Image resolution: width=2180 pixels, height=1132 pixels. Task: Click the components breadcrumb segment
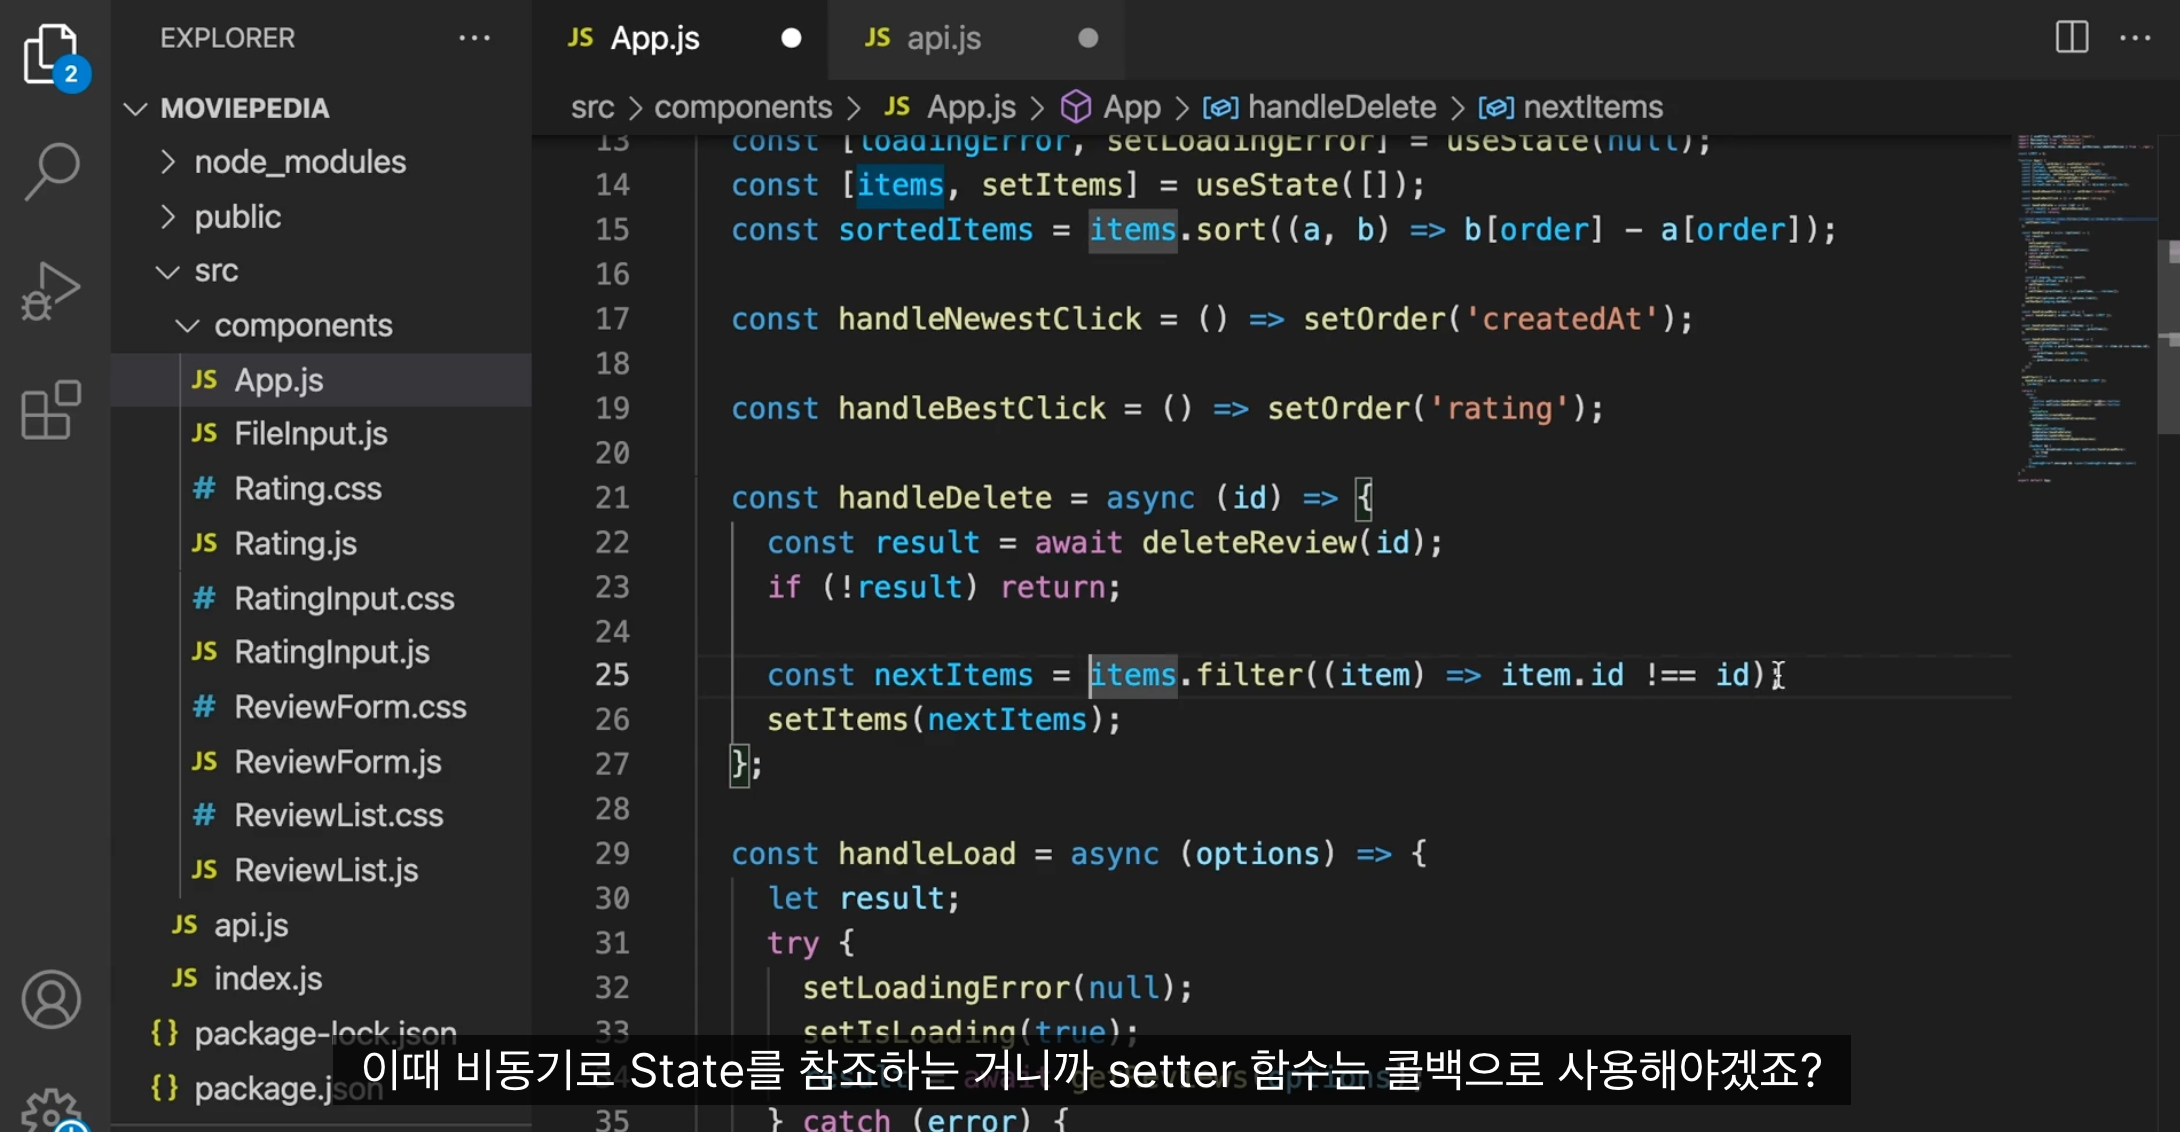click(743, 107)
